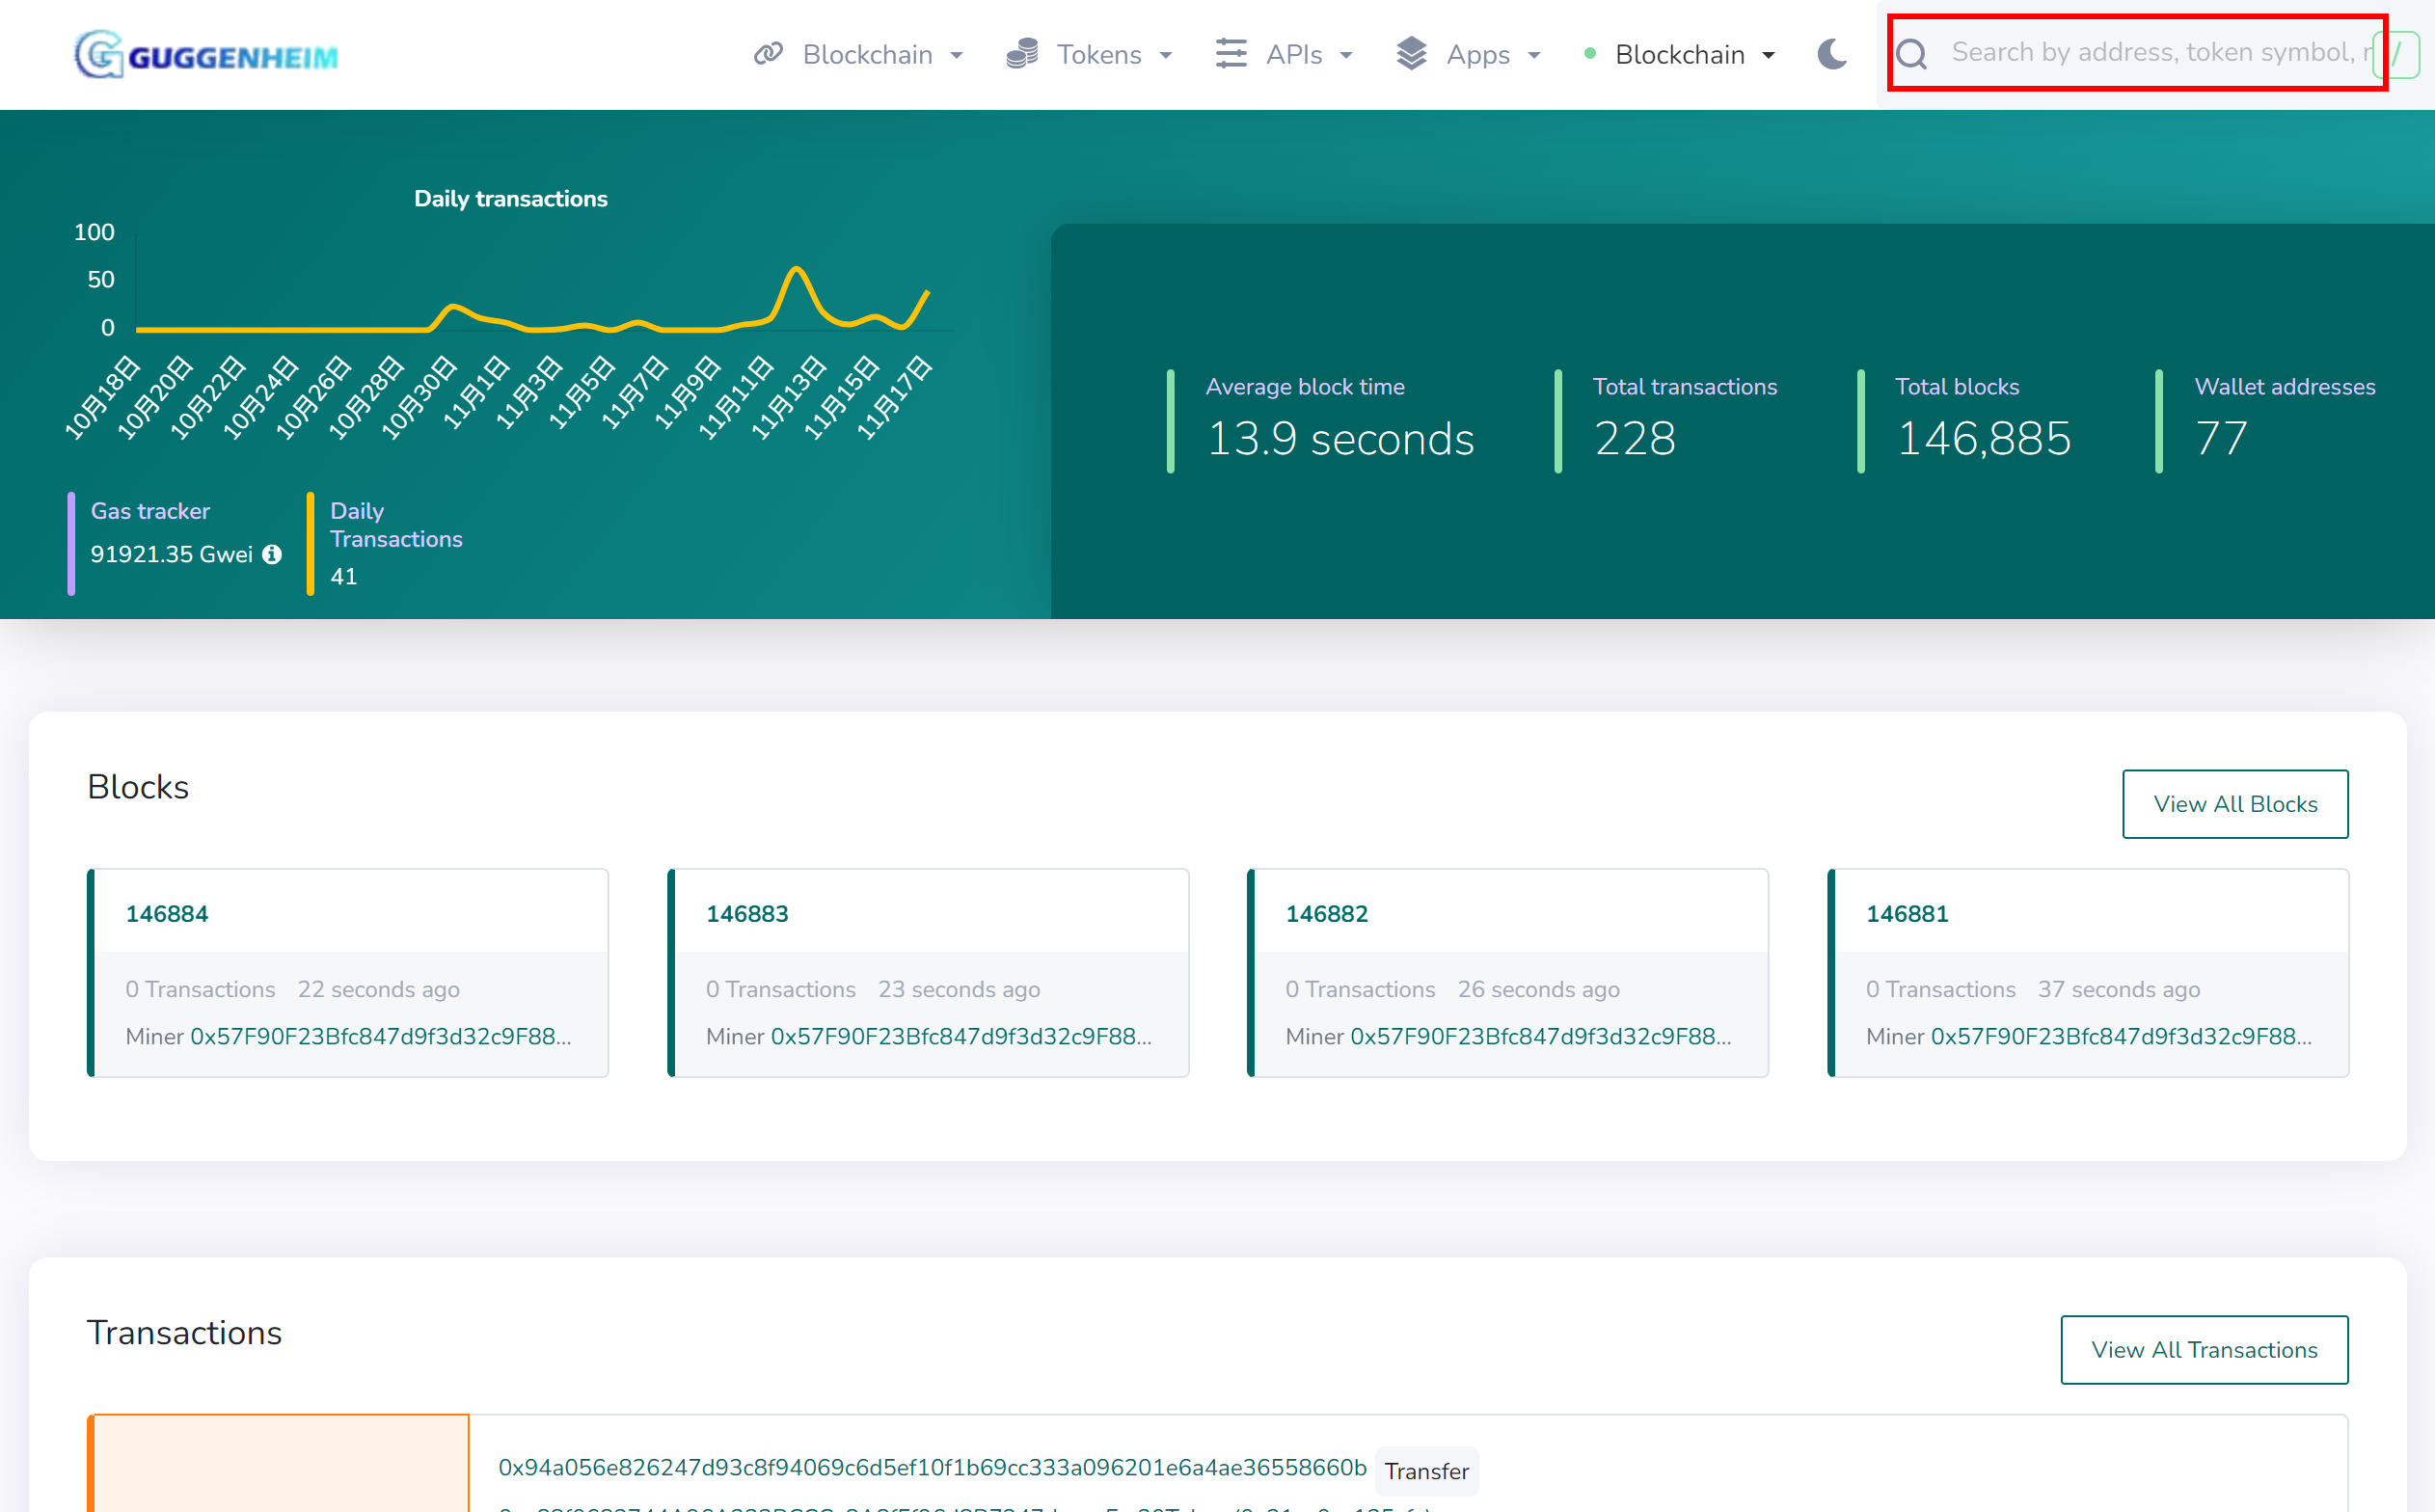Expand the APIs dropdown arrow
2435x1512 pixels.
pyautogui.click(x=1346, y=56)
